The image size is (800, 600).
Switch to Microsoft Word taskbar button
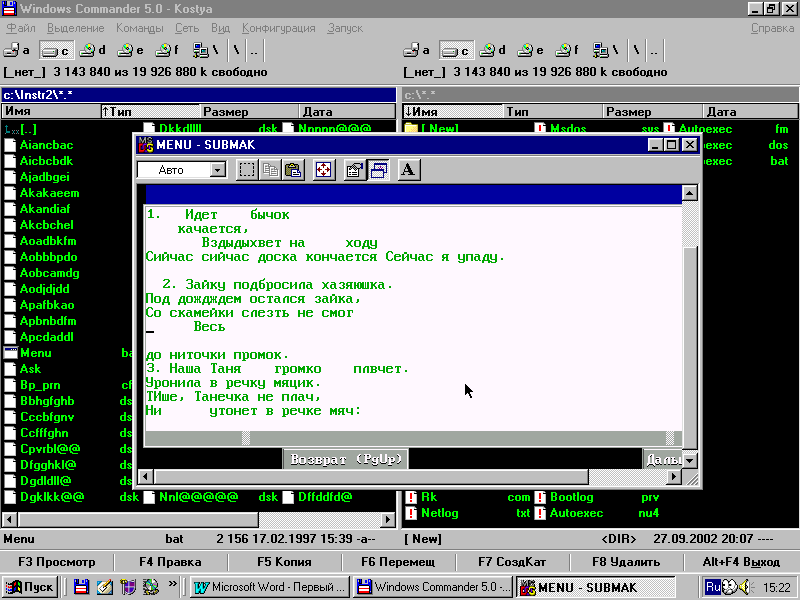click(271, 587)
